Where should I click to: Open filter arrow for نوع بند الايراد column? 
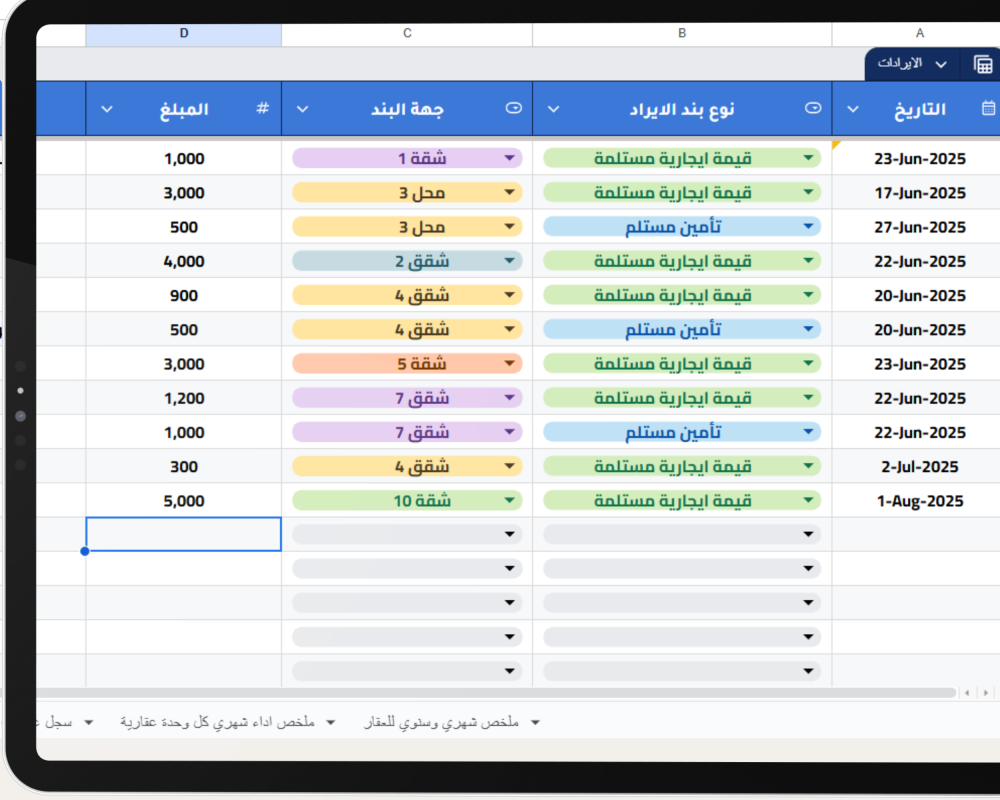point(554,109)
